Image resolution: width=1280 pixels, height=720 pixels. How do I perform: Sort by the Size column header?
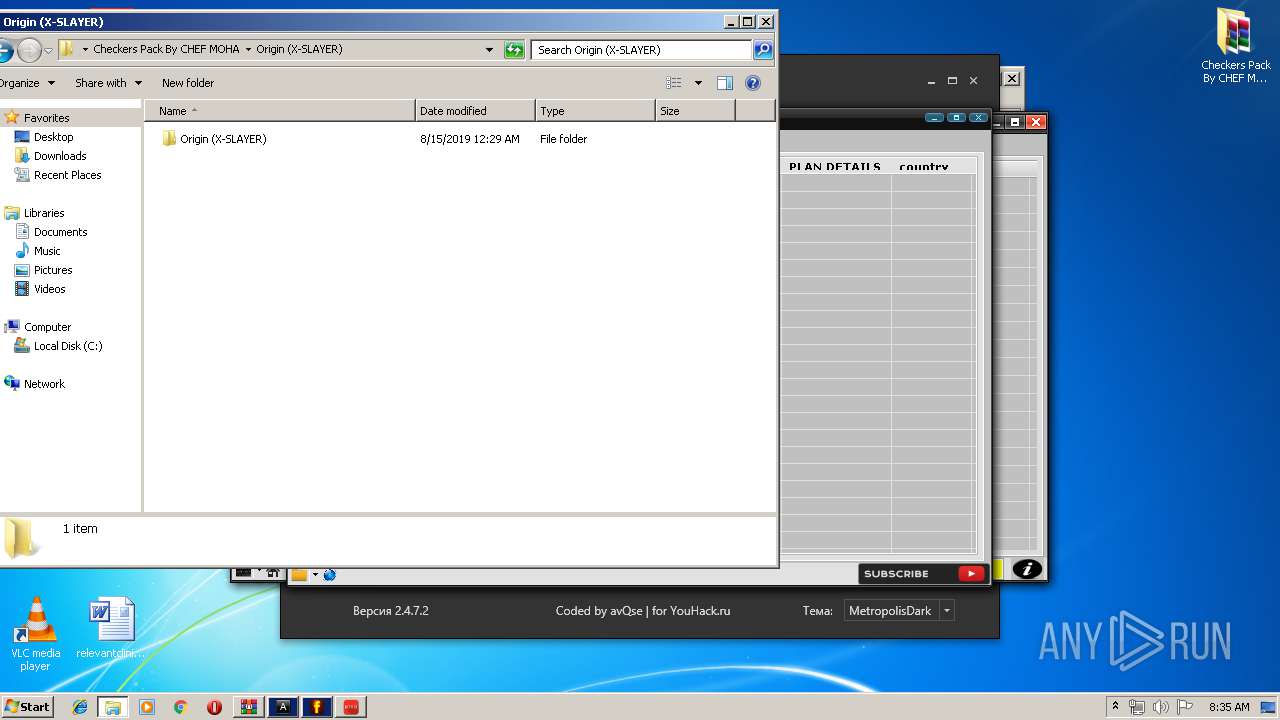pos(695,111)
